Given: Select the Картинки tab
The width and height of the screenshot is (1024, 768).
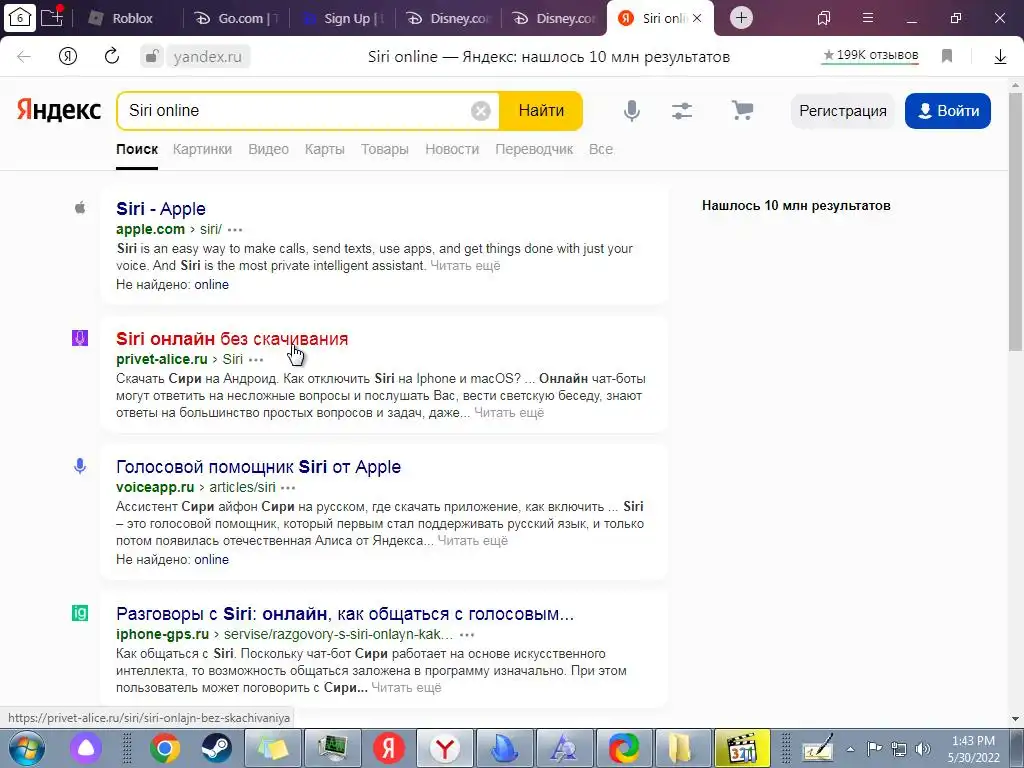Looking at the screenshot, I should tap(202, 149).
